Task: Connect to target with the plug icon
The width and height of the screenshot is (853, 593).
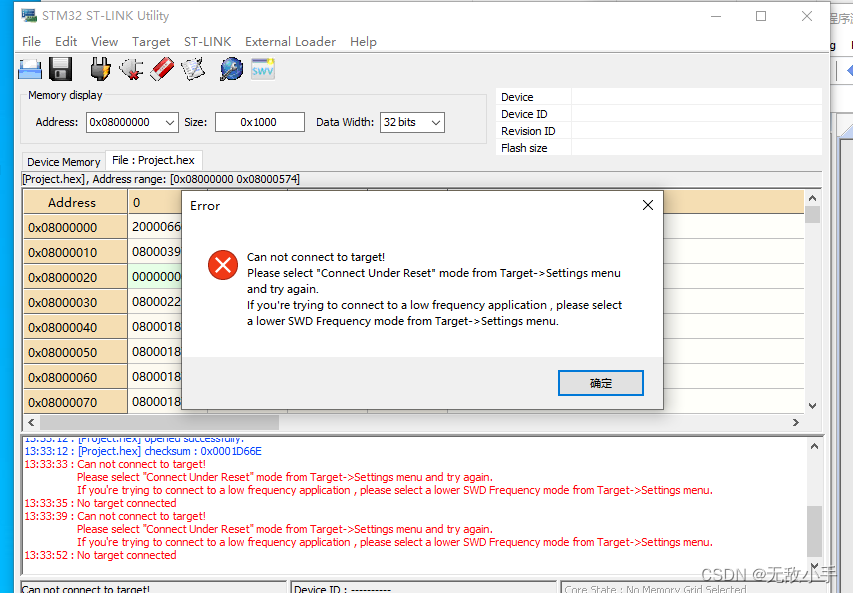Action: pos(100,70)
